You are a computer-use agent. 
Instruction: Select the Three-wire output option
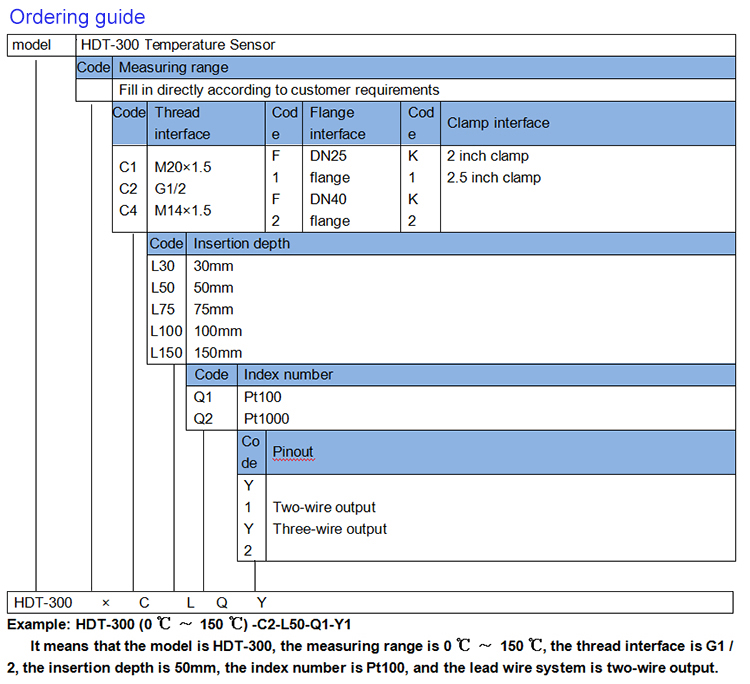[x=330, y=529]
